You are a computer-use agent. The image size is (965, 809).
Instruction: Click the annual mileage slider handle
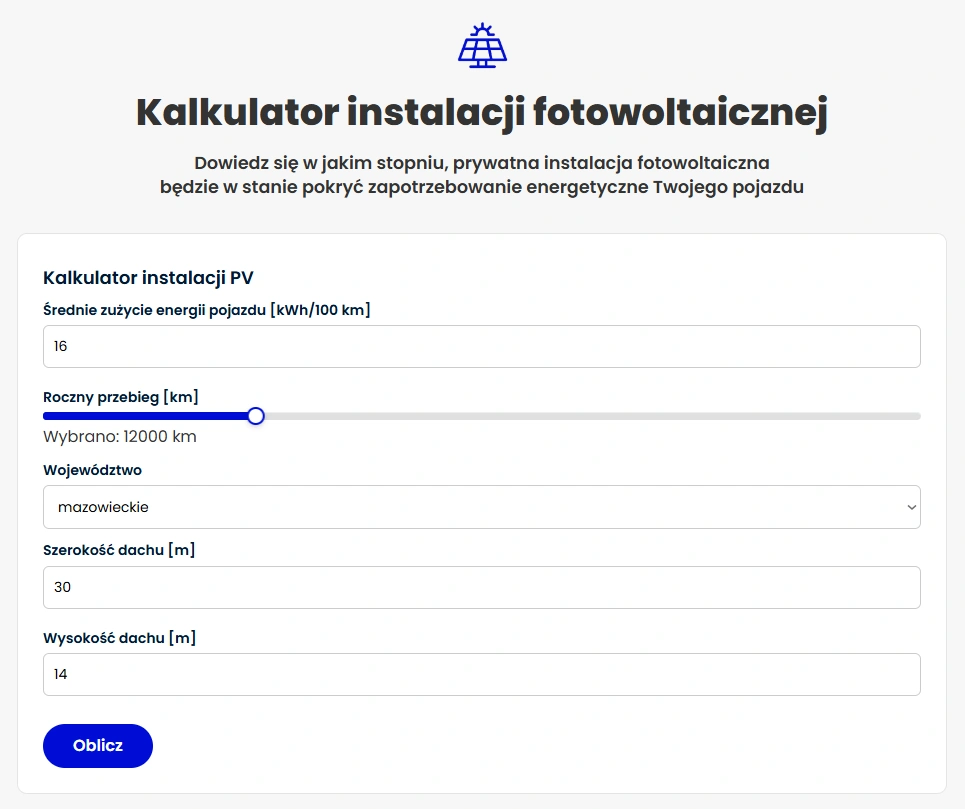[x=255, y=416]
